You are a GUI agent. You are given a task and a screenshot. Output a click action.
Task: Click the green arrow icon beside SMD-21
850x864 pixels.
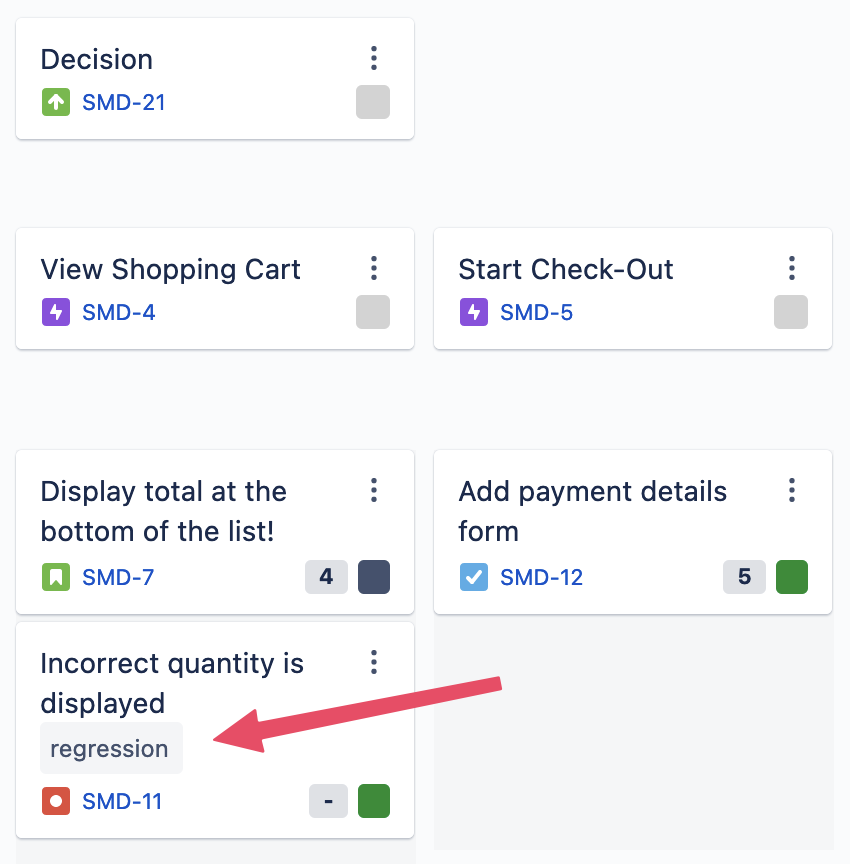(x=56, y=102)
